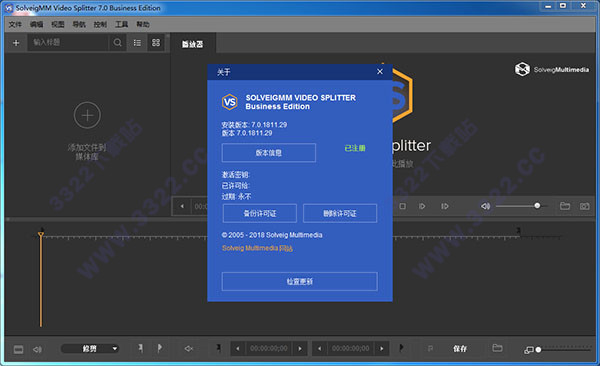
Task: Click the player volume speaker icon
Action: click(x=485, y=206)
